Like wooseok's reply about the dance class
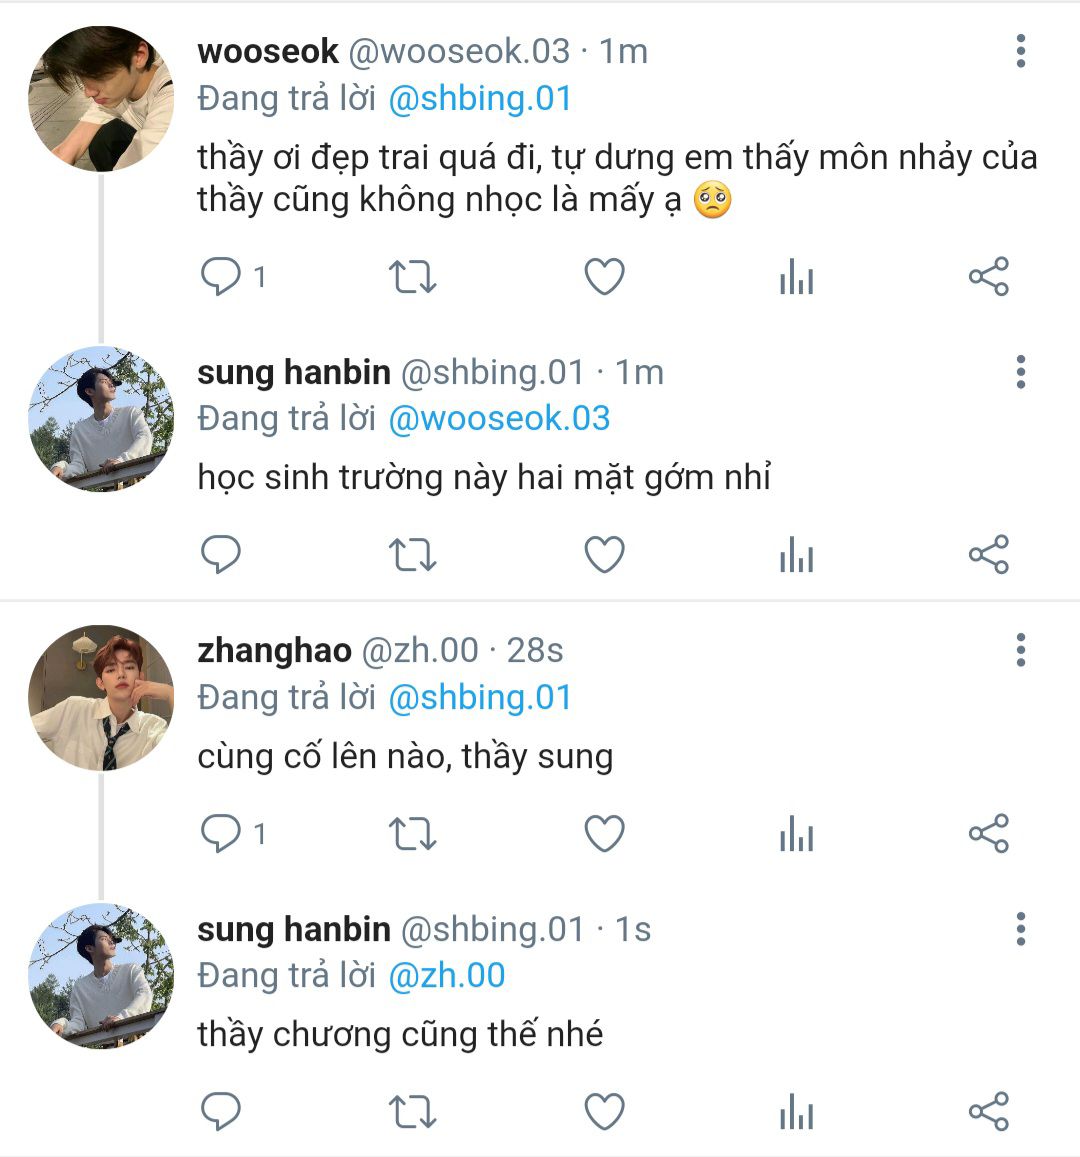1080x1157 pixels. pyautogui.click(x=604, y=277)
